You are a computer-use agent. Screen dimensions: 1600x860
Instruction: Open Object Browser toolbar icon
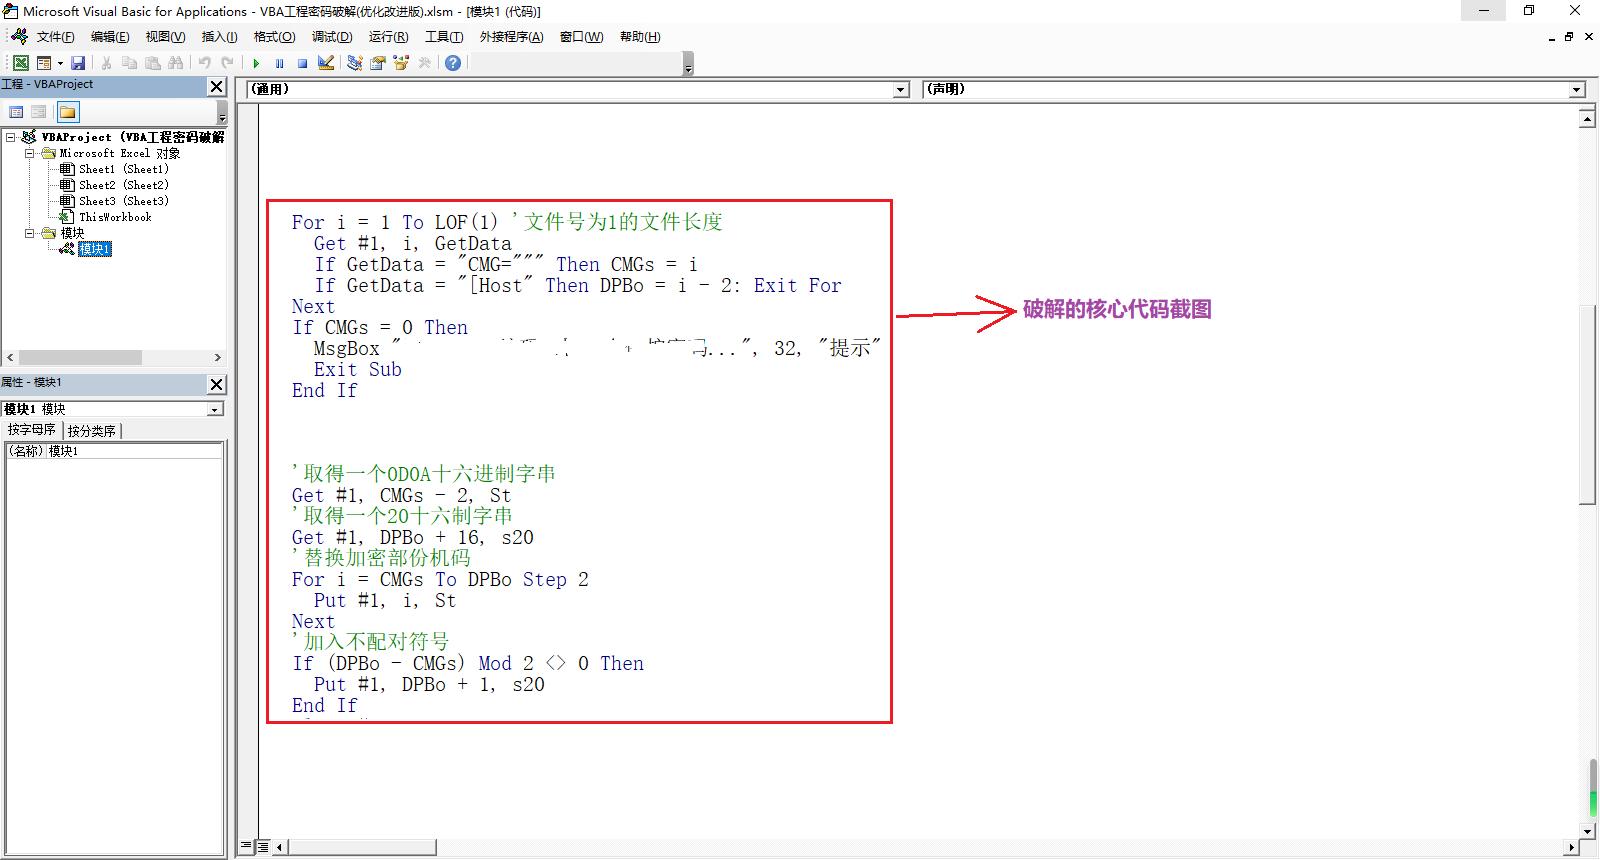click(401, 63)
